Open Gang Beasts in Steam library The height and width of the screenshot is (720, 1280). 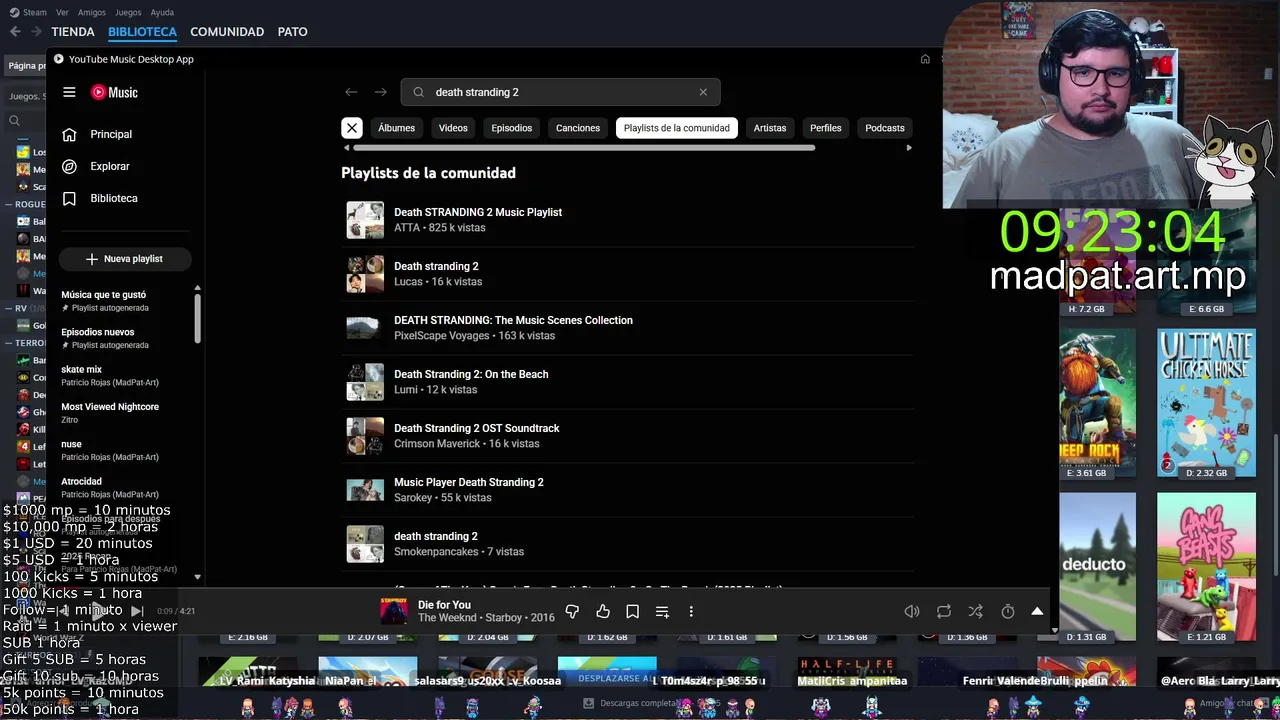click(x=1206, y=566)
